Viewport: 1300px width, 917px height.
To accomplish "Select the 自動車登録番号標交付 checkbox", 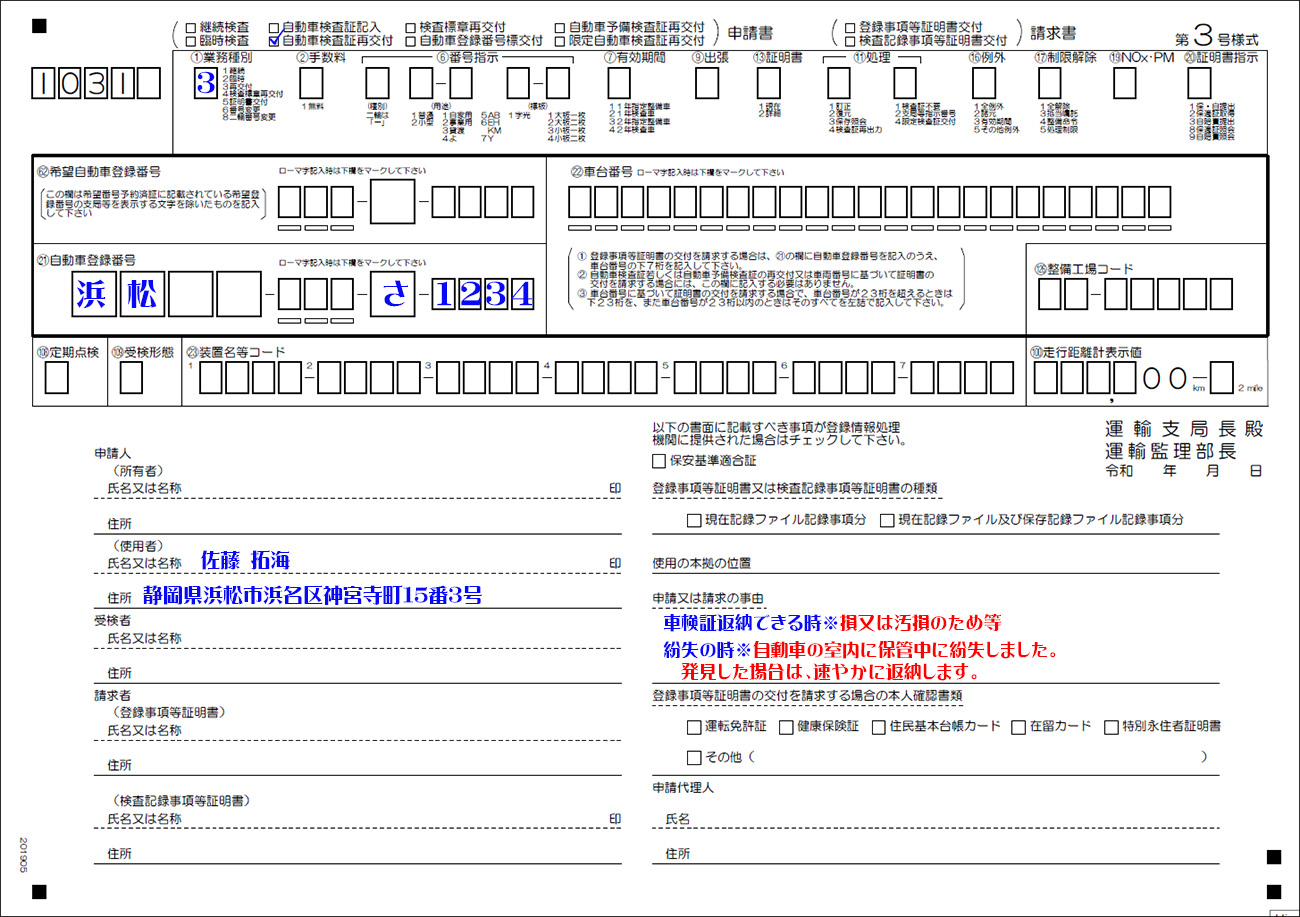I will tap(411, 42).
